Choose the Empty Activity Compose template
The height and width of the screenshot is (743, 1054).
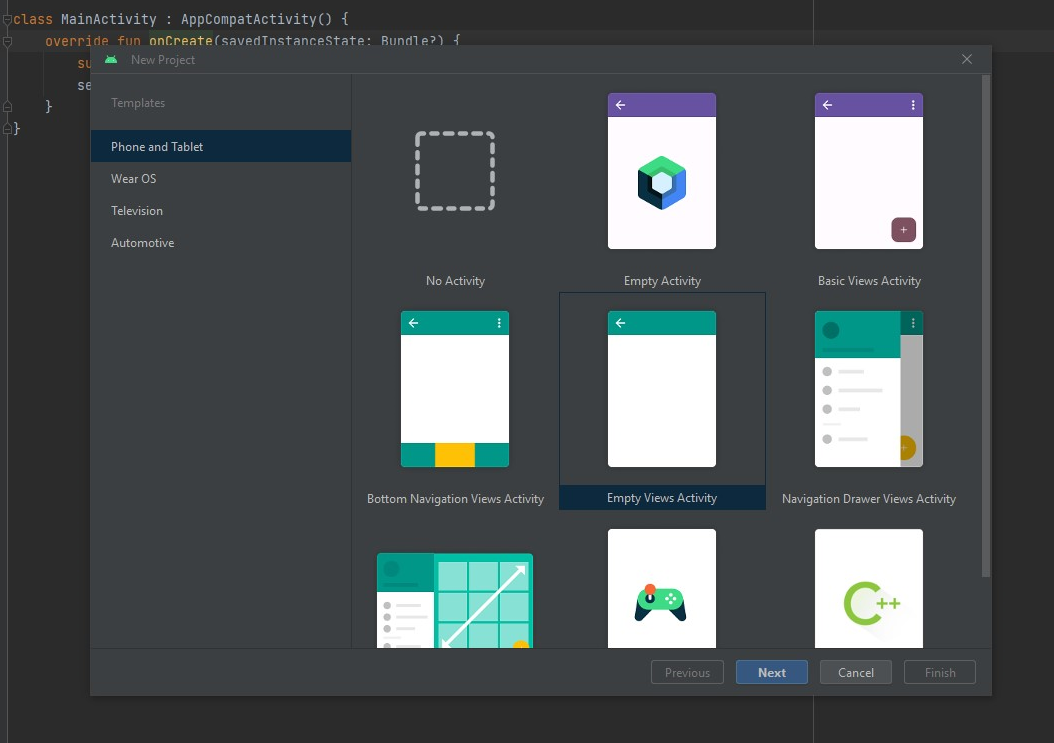(x=661, y=171)
